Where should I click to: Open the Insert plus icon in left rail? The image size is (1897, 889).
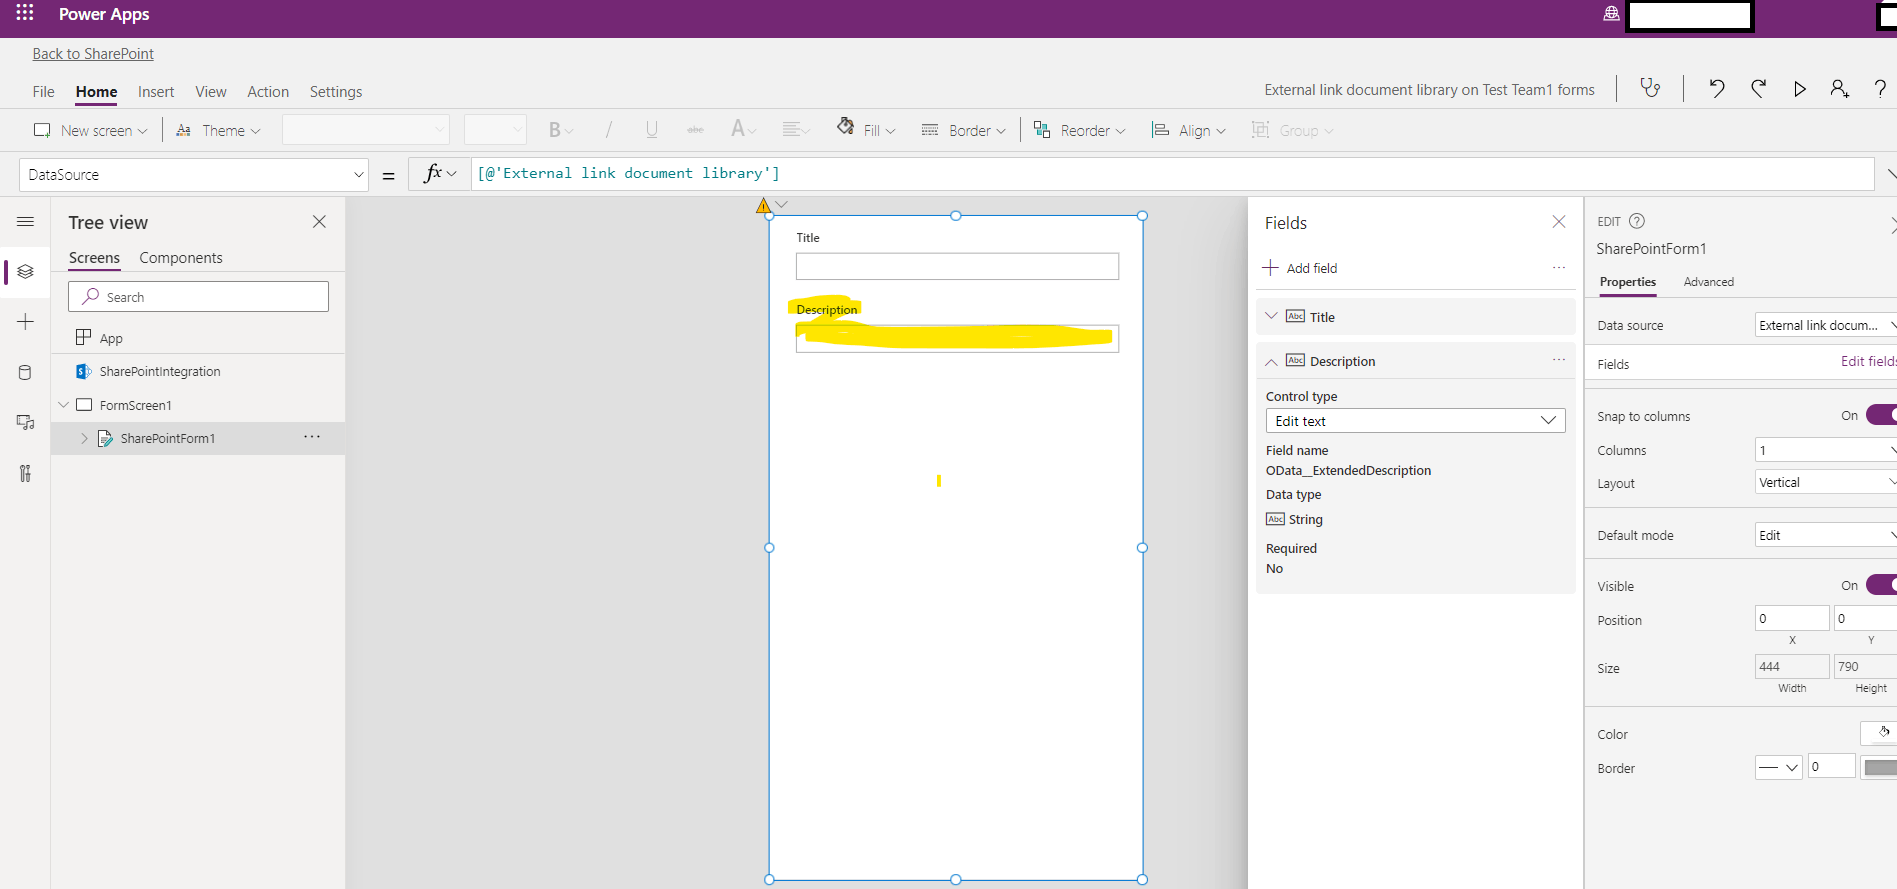point(25,321)
